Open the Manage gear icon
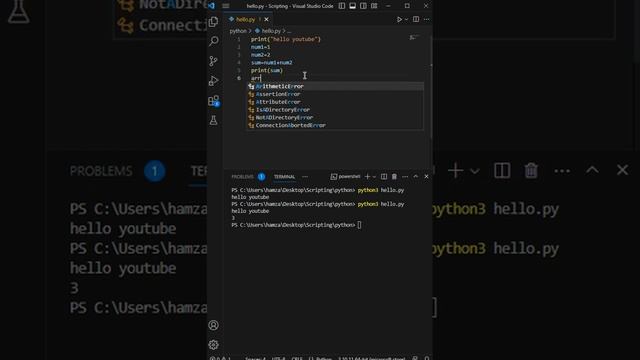 213,344
